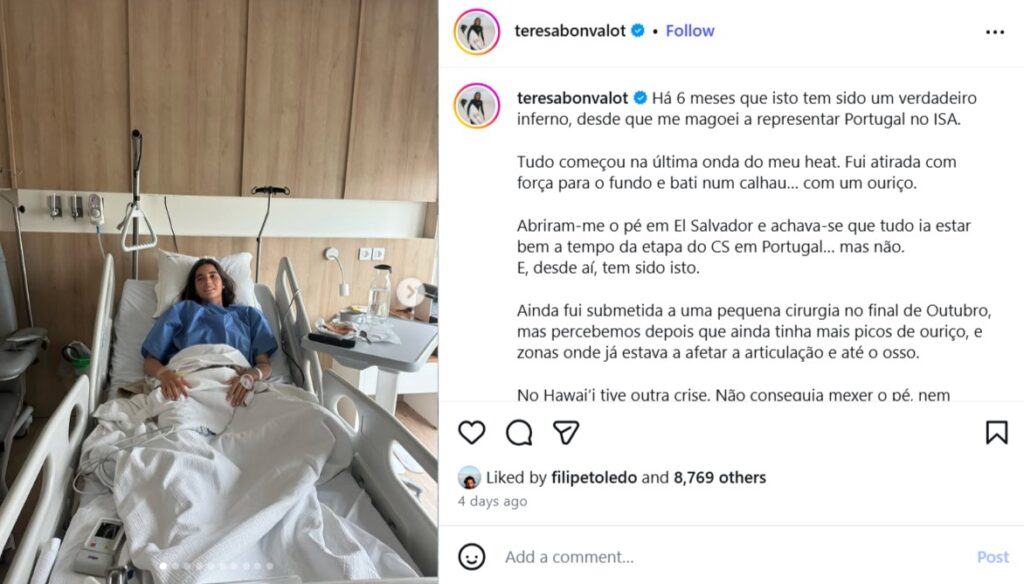Click the 4 days ago timestamp
Viewport: 1024px width, 584px height.
492,501
